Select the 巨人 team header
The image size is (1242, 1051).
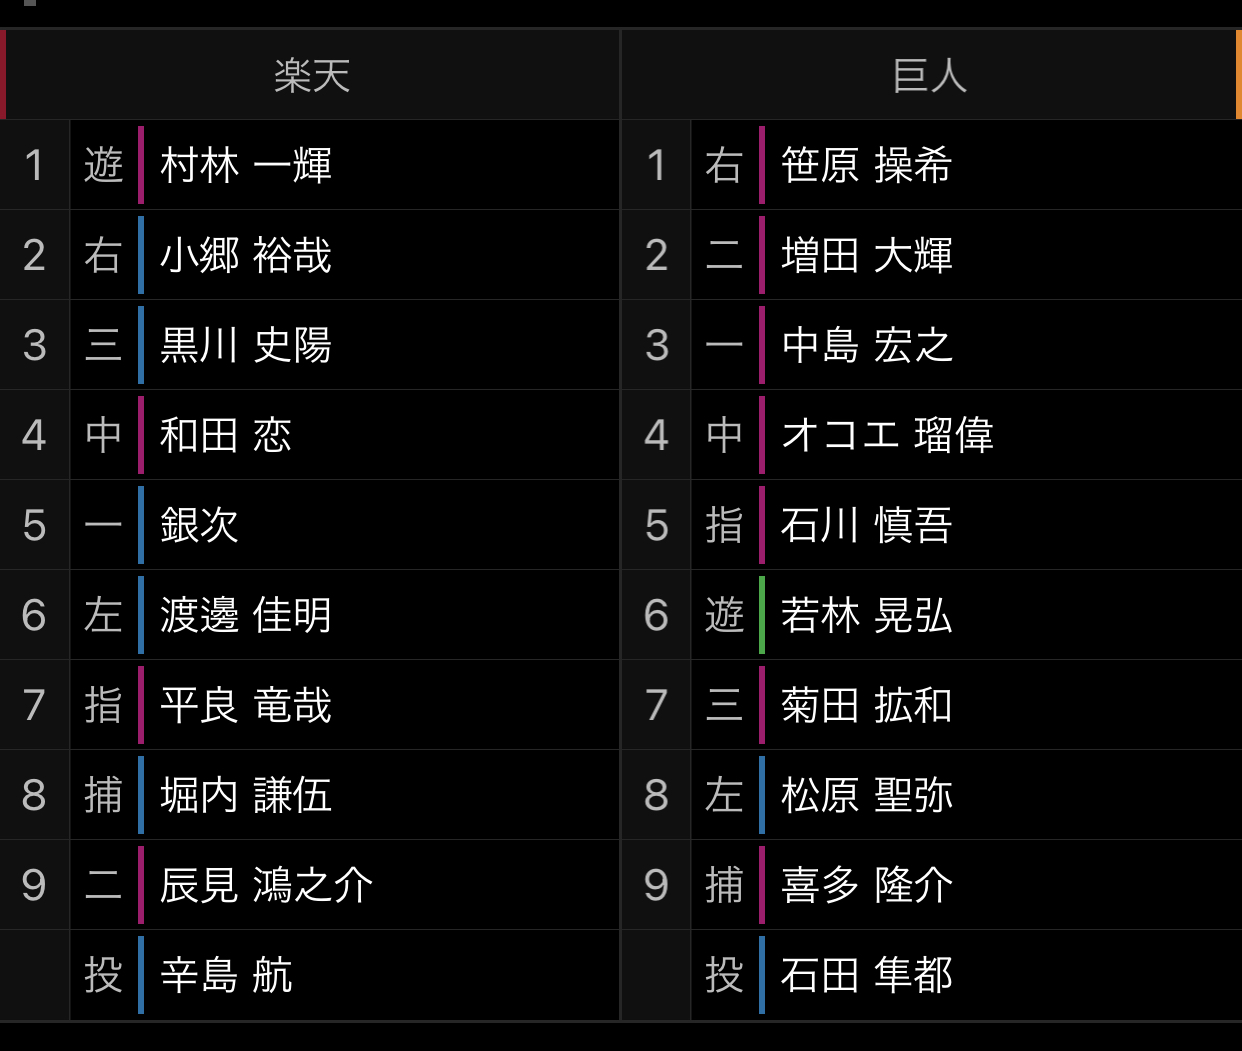click(930, 76)
